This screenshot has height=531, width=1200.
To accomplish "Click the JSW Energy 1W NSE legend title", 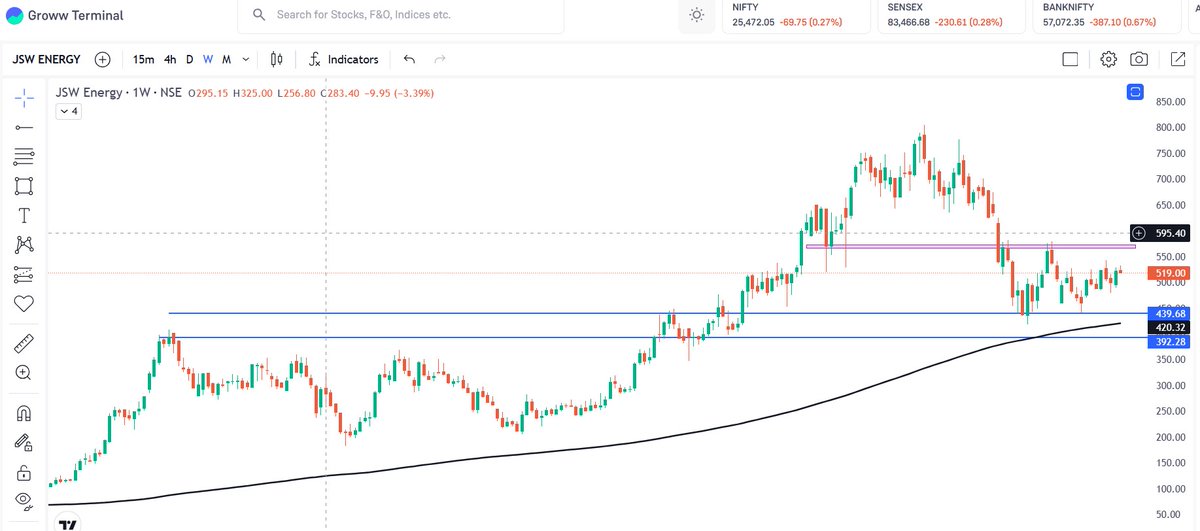I will (119, 92).
